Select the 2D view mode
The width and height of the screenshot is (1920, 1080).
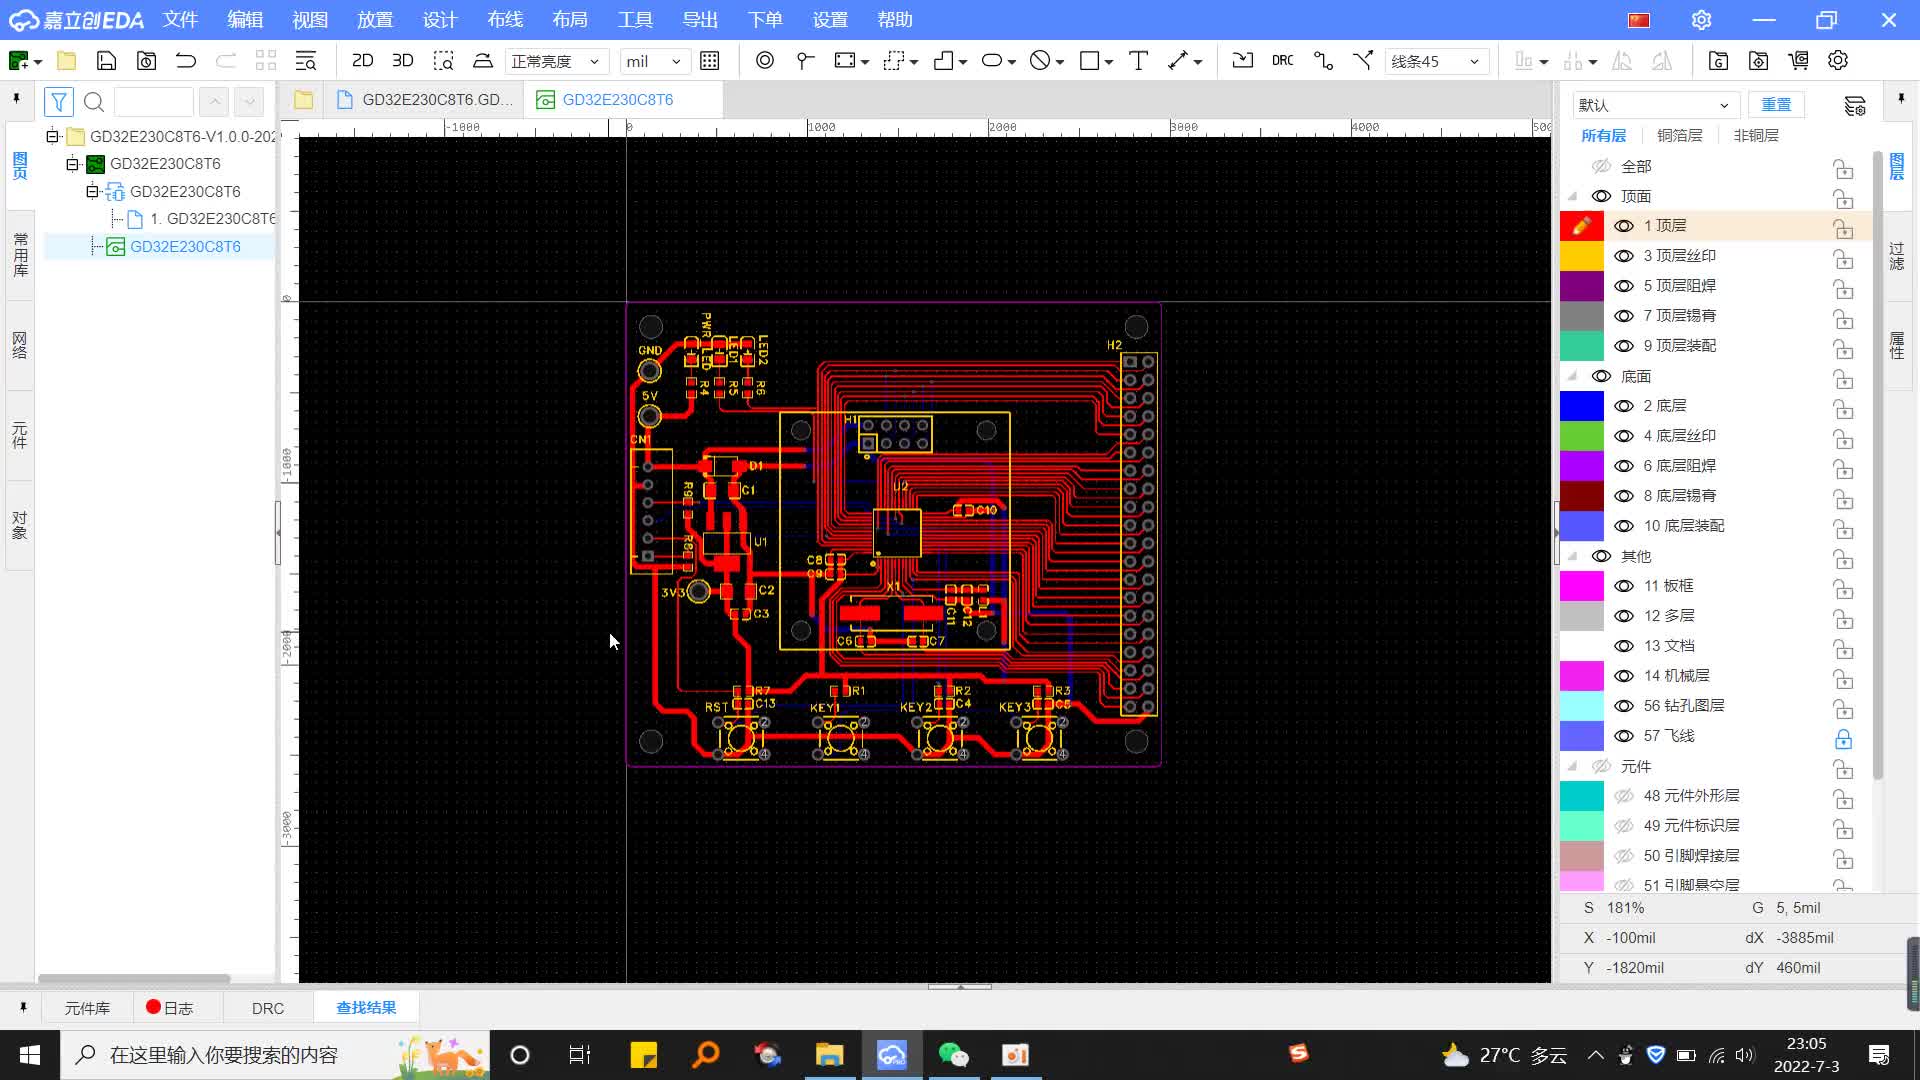363,61
